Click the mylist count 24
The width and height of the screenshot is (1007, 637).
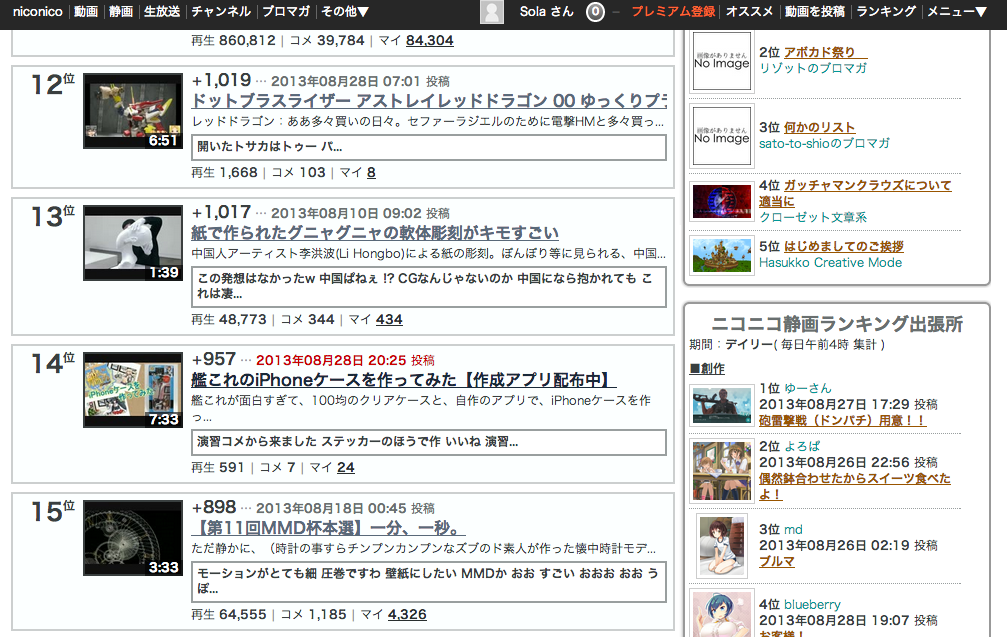pos(346,467)
